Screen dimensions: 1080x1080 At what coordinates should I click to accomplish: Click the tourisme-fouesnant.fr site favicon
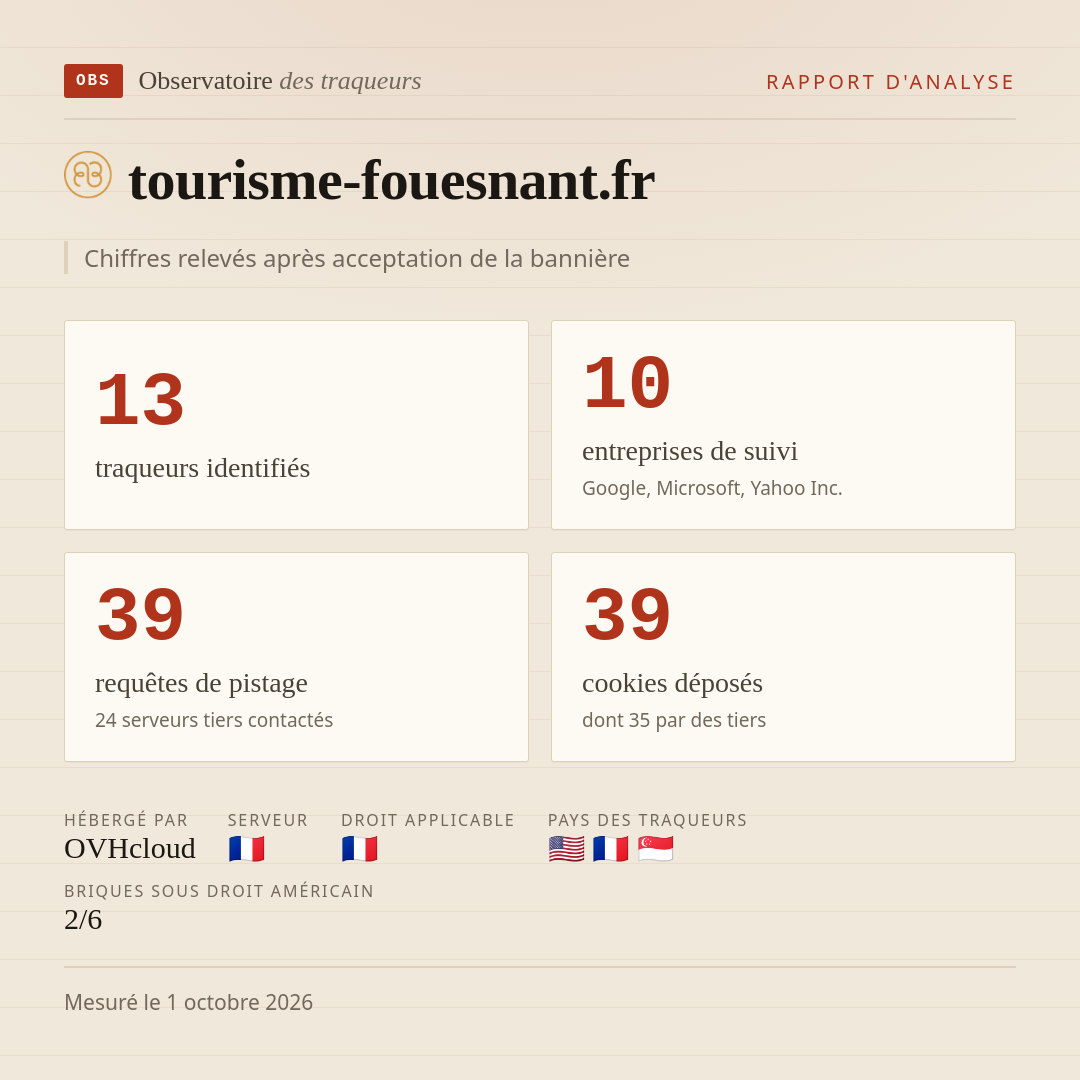pyautogui.click(x=88, y=174)
